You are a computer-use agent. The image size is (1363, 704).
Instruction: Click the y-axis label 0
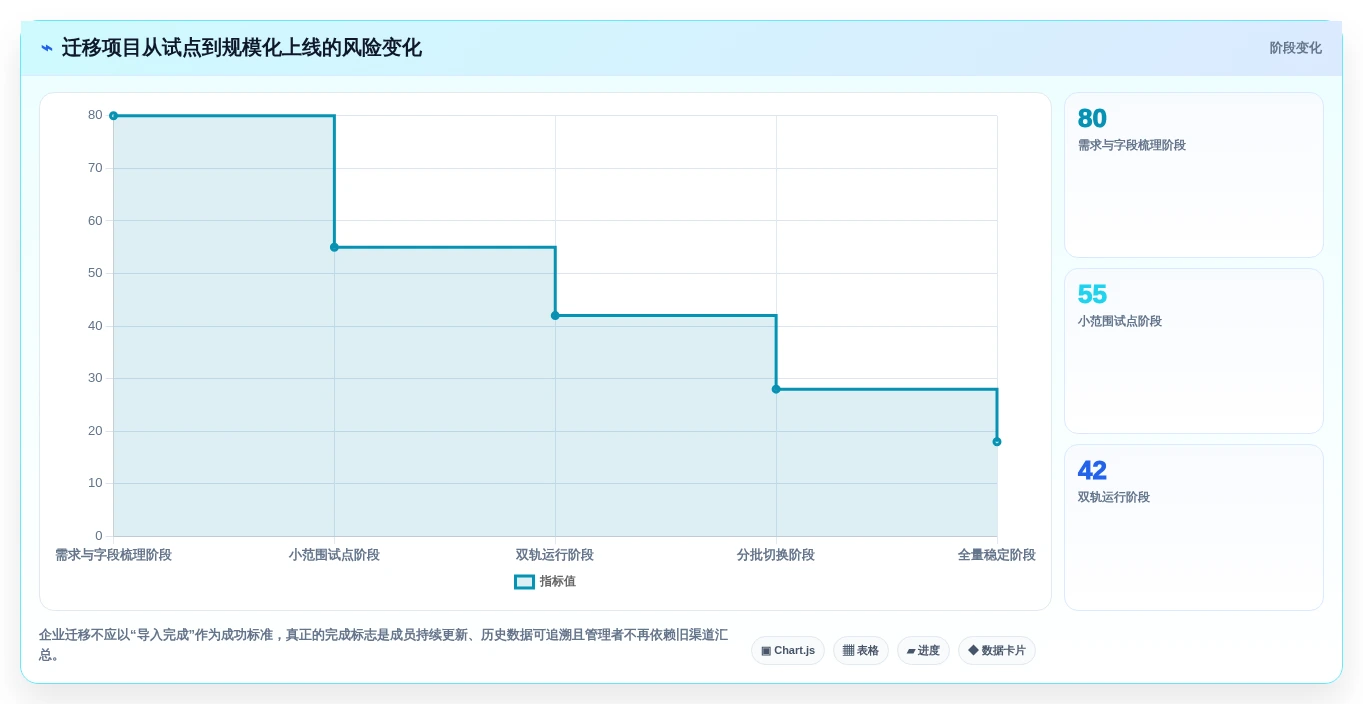point(99,536)
